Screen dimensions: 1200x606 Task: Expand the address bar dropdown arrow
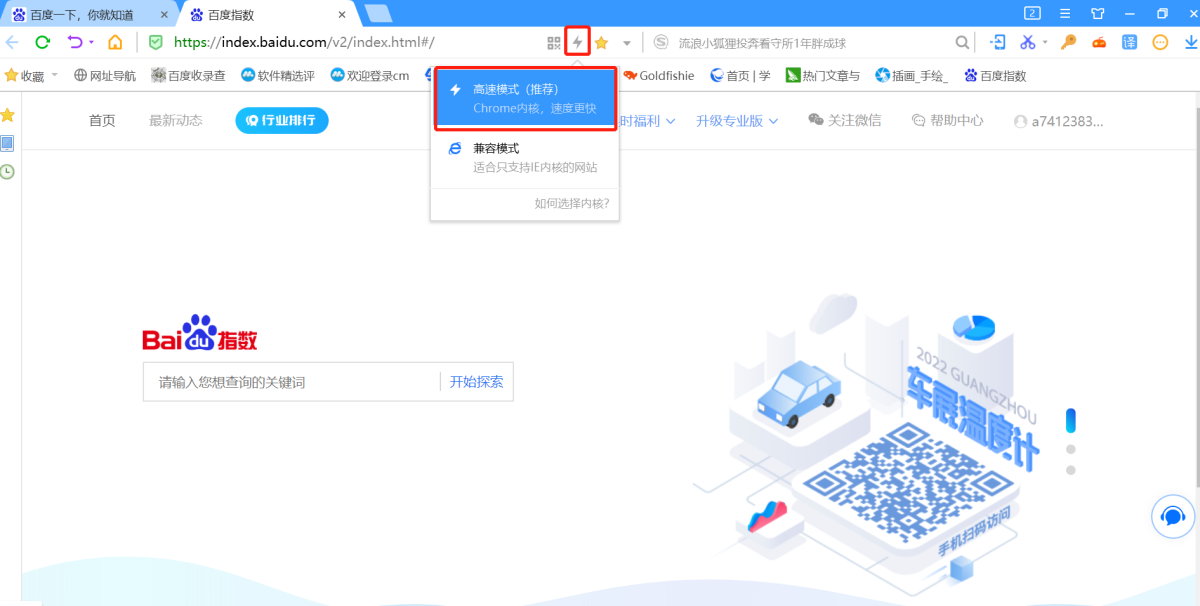pyautogui.click(x=627, y=42)
